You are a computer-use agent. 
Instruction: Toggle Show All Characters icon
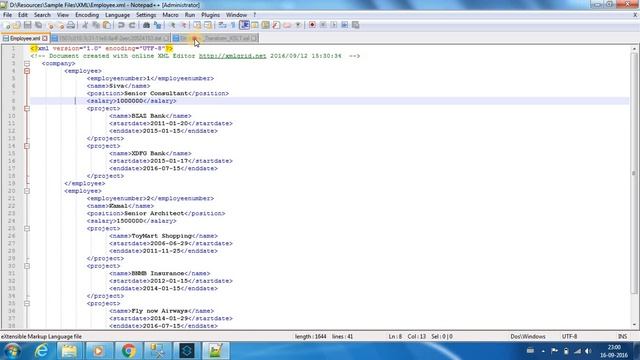[233, 25]
